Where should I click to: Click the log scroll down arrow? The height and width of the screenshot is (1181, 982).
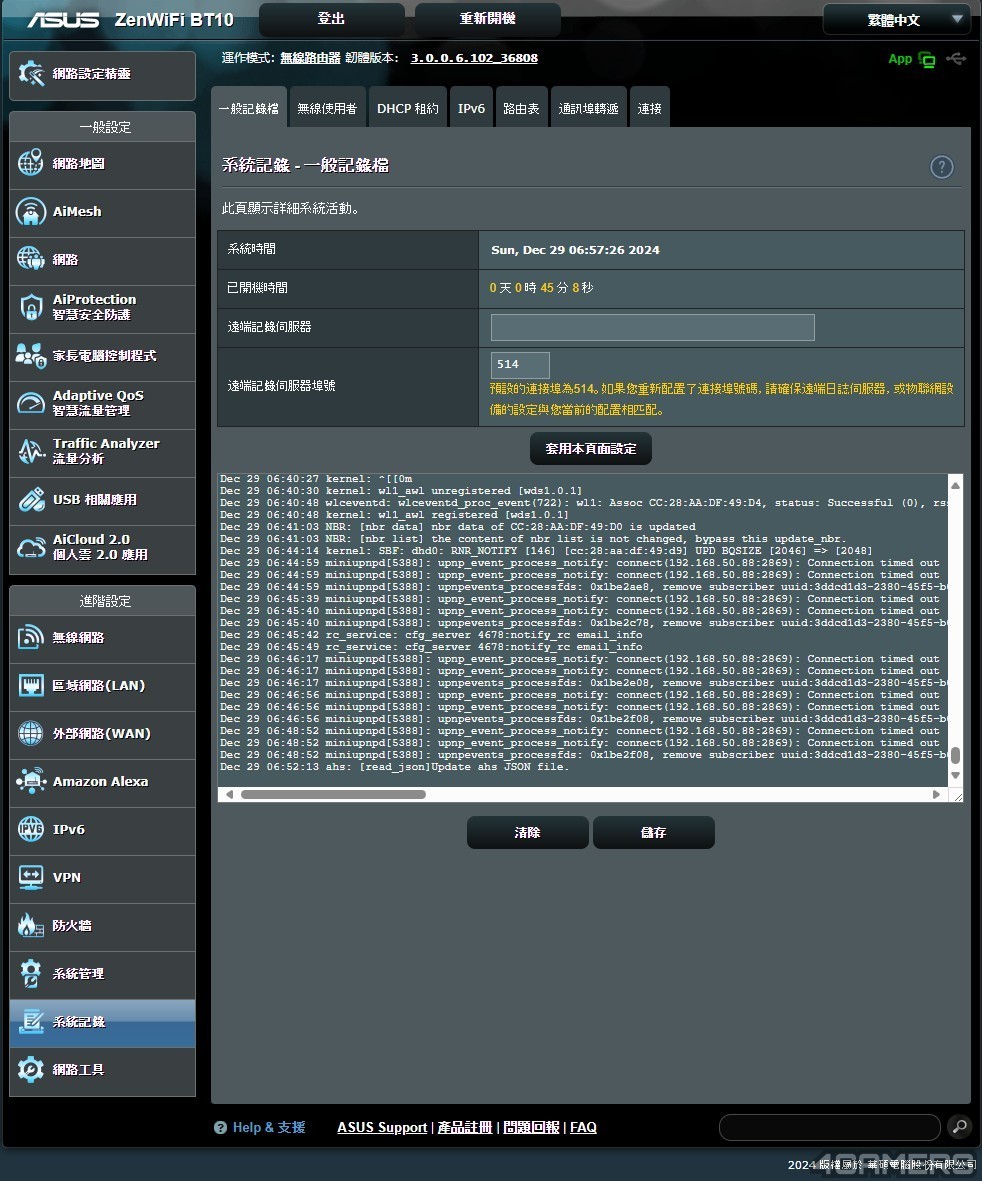coord(956,776)
